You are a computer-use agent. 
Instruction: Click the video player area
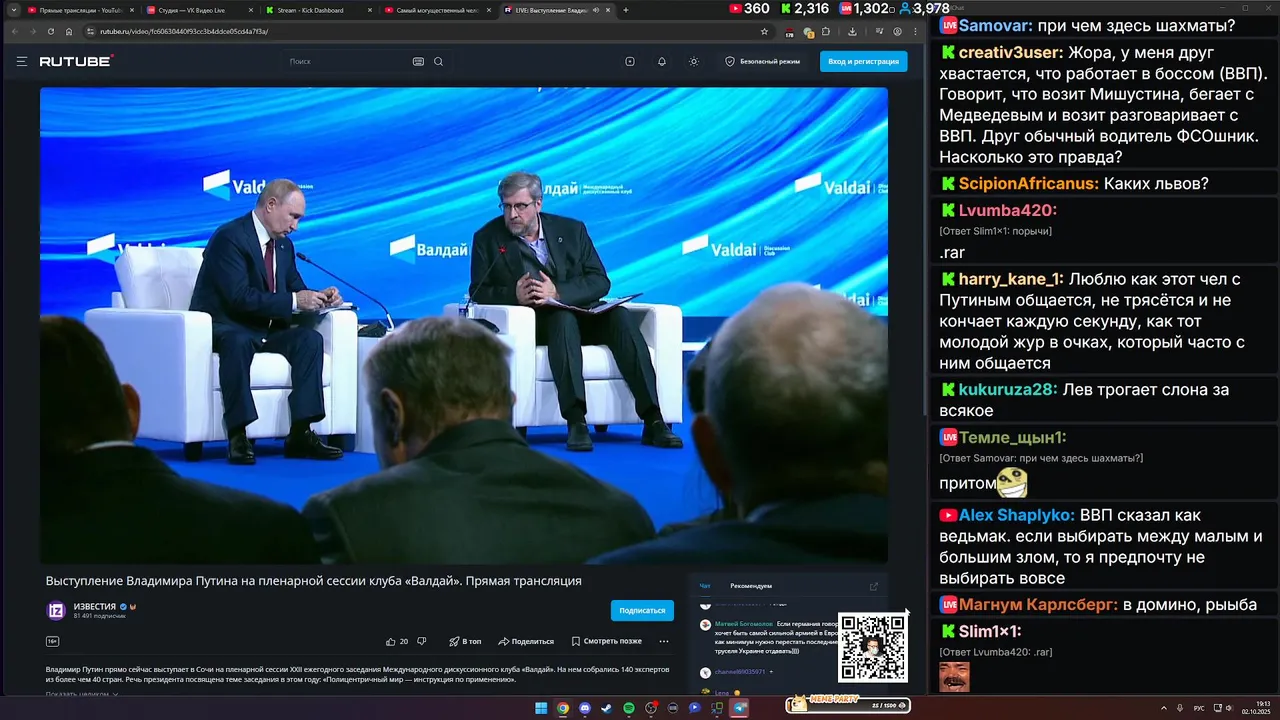pos(463,325)
